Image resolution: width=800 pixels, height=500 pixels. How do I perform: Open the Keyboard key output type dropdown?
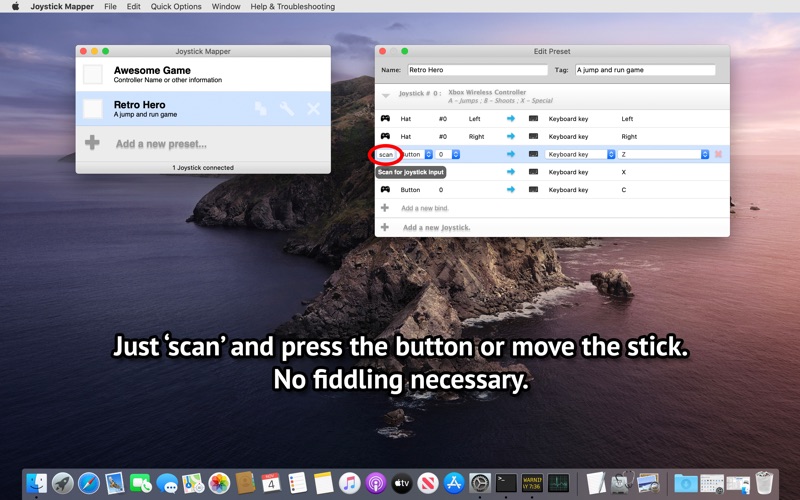[580, 154]
